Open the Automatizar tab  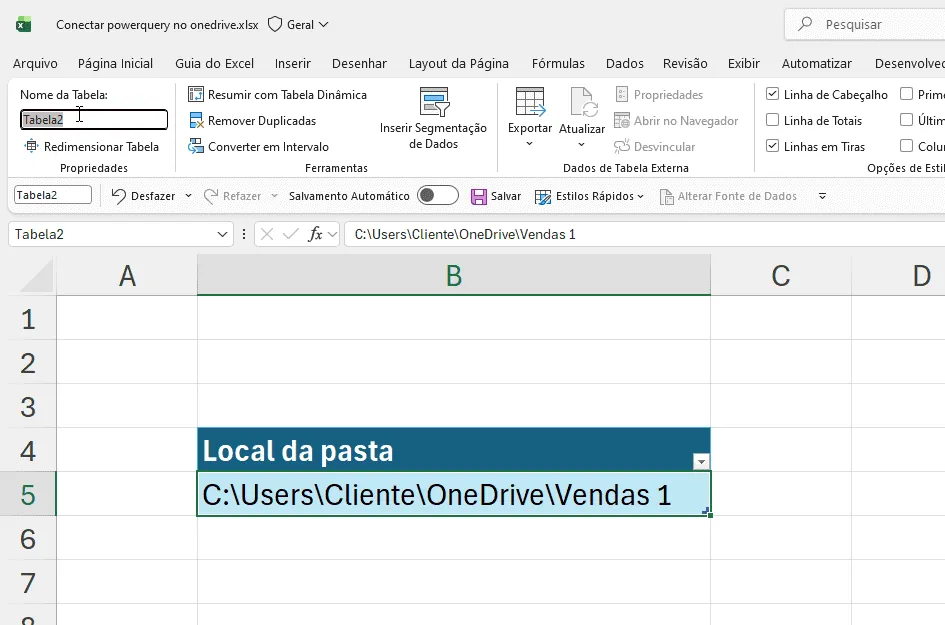(817, 64)
